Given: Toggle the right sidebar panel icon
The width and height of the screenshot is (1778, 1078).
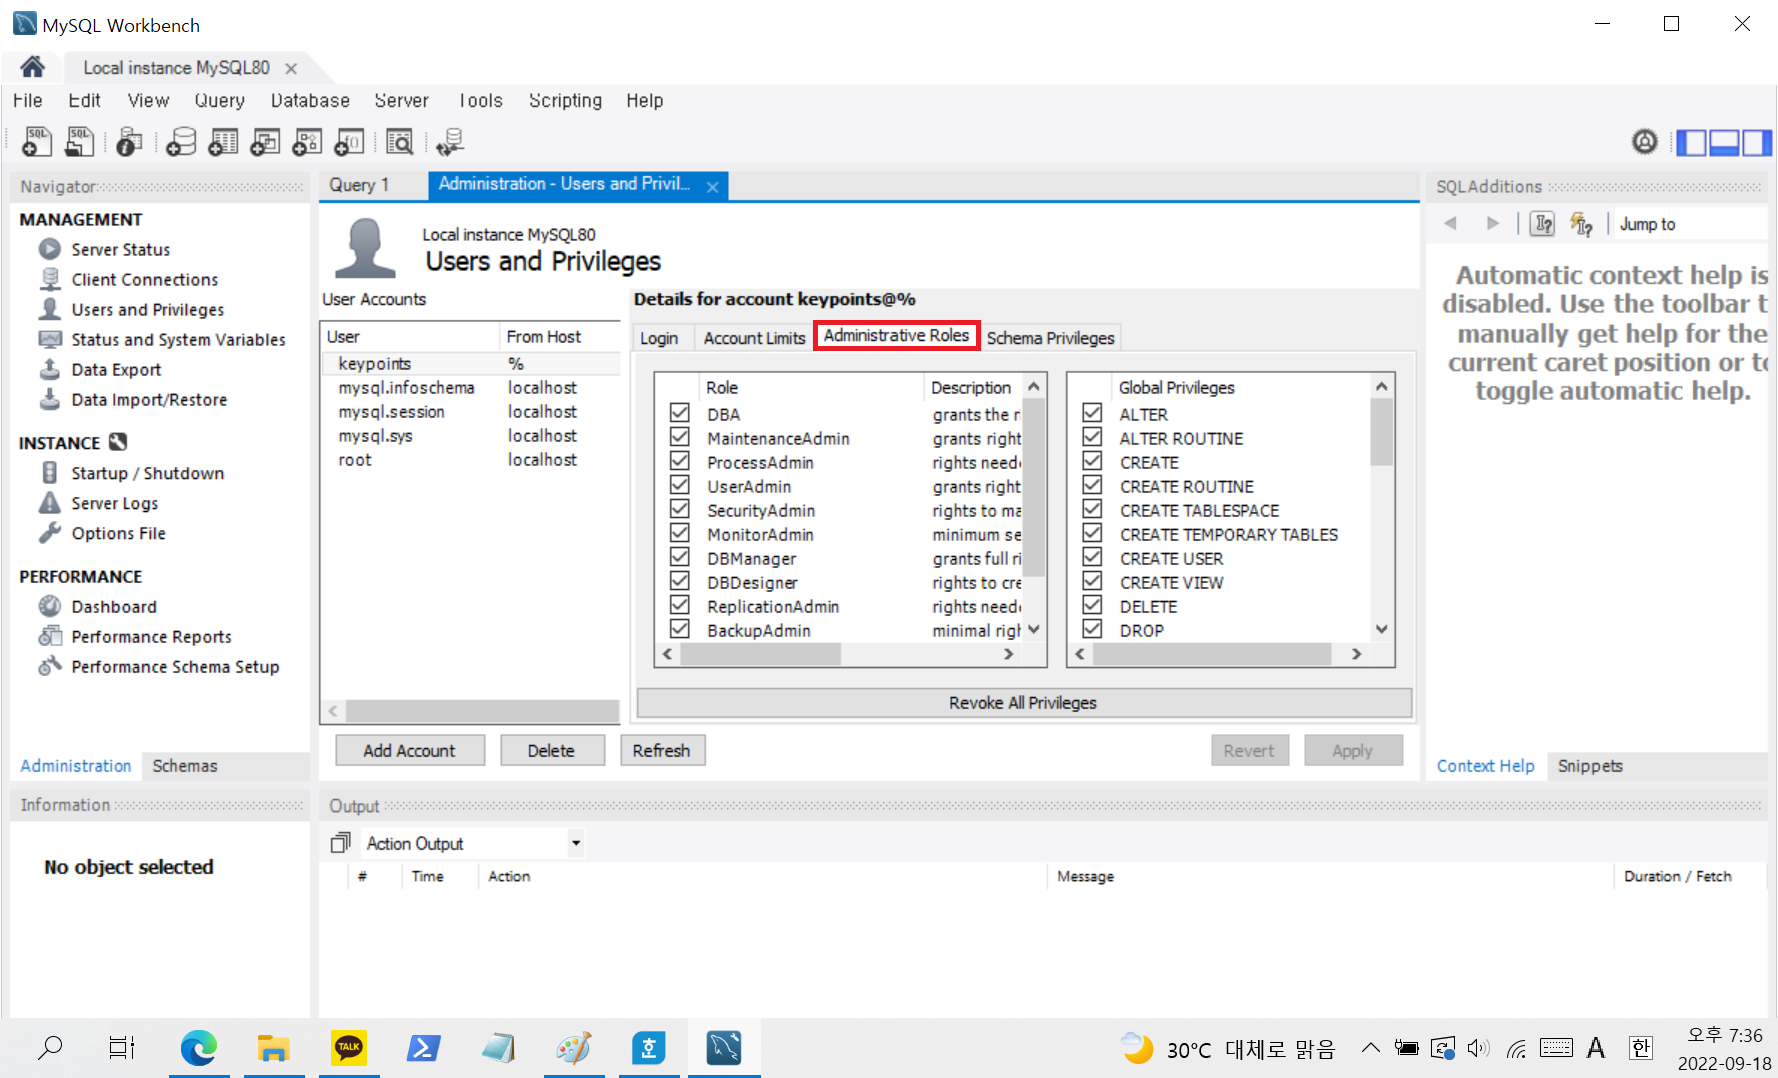Looking at the screenshot, I should coord(1757,143).
